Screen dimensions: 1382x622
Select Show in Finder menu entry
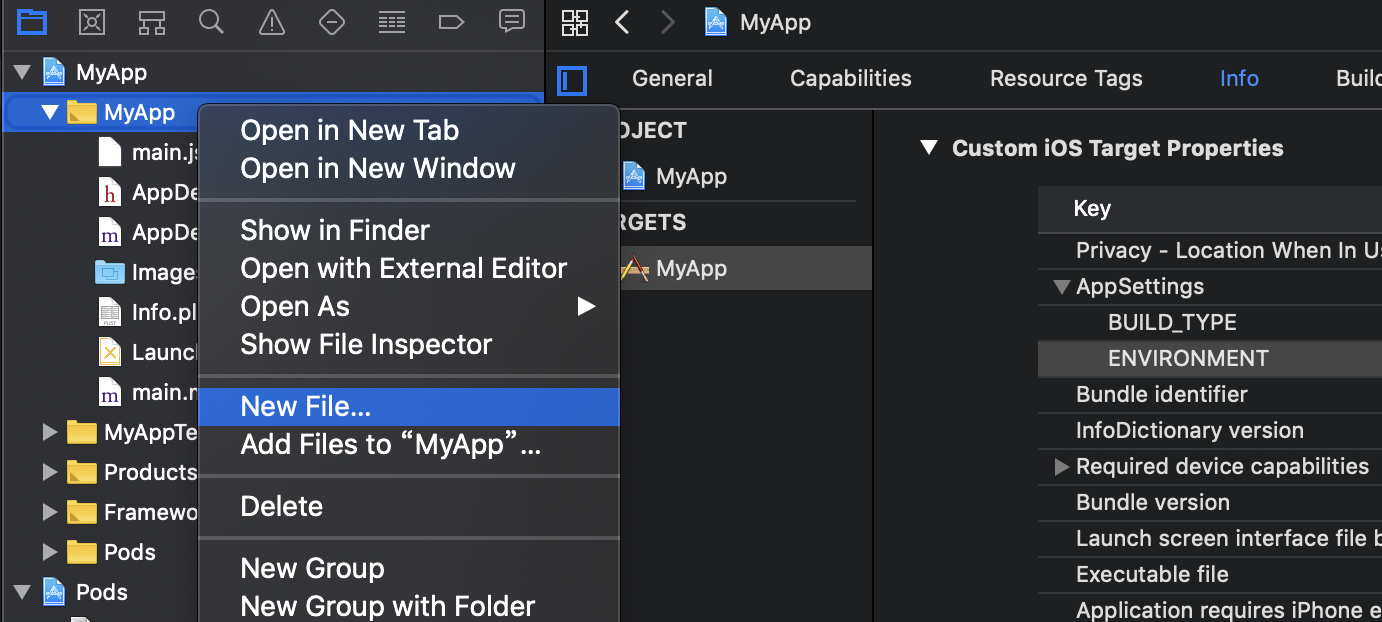tap(335, 231)
